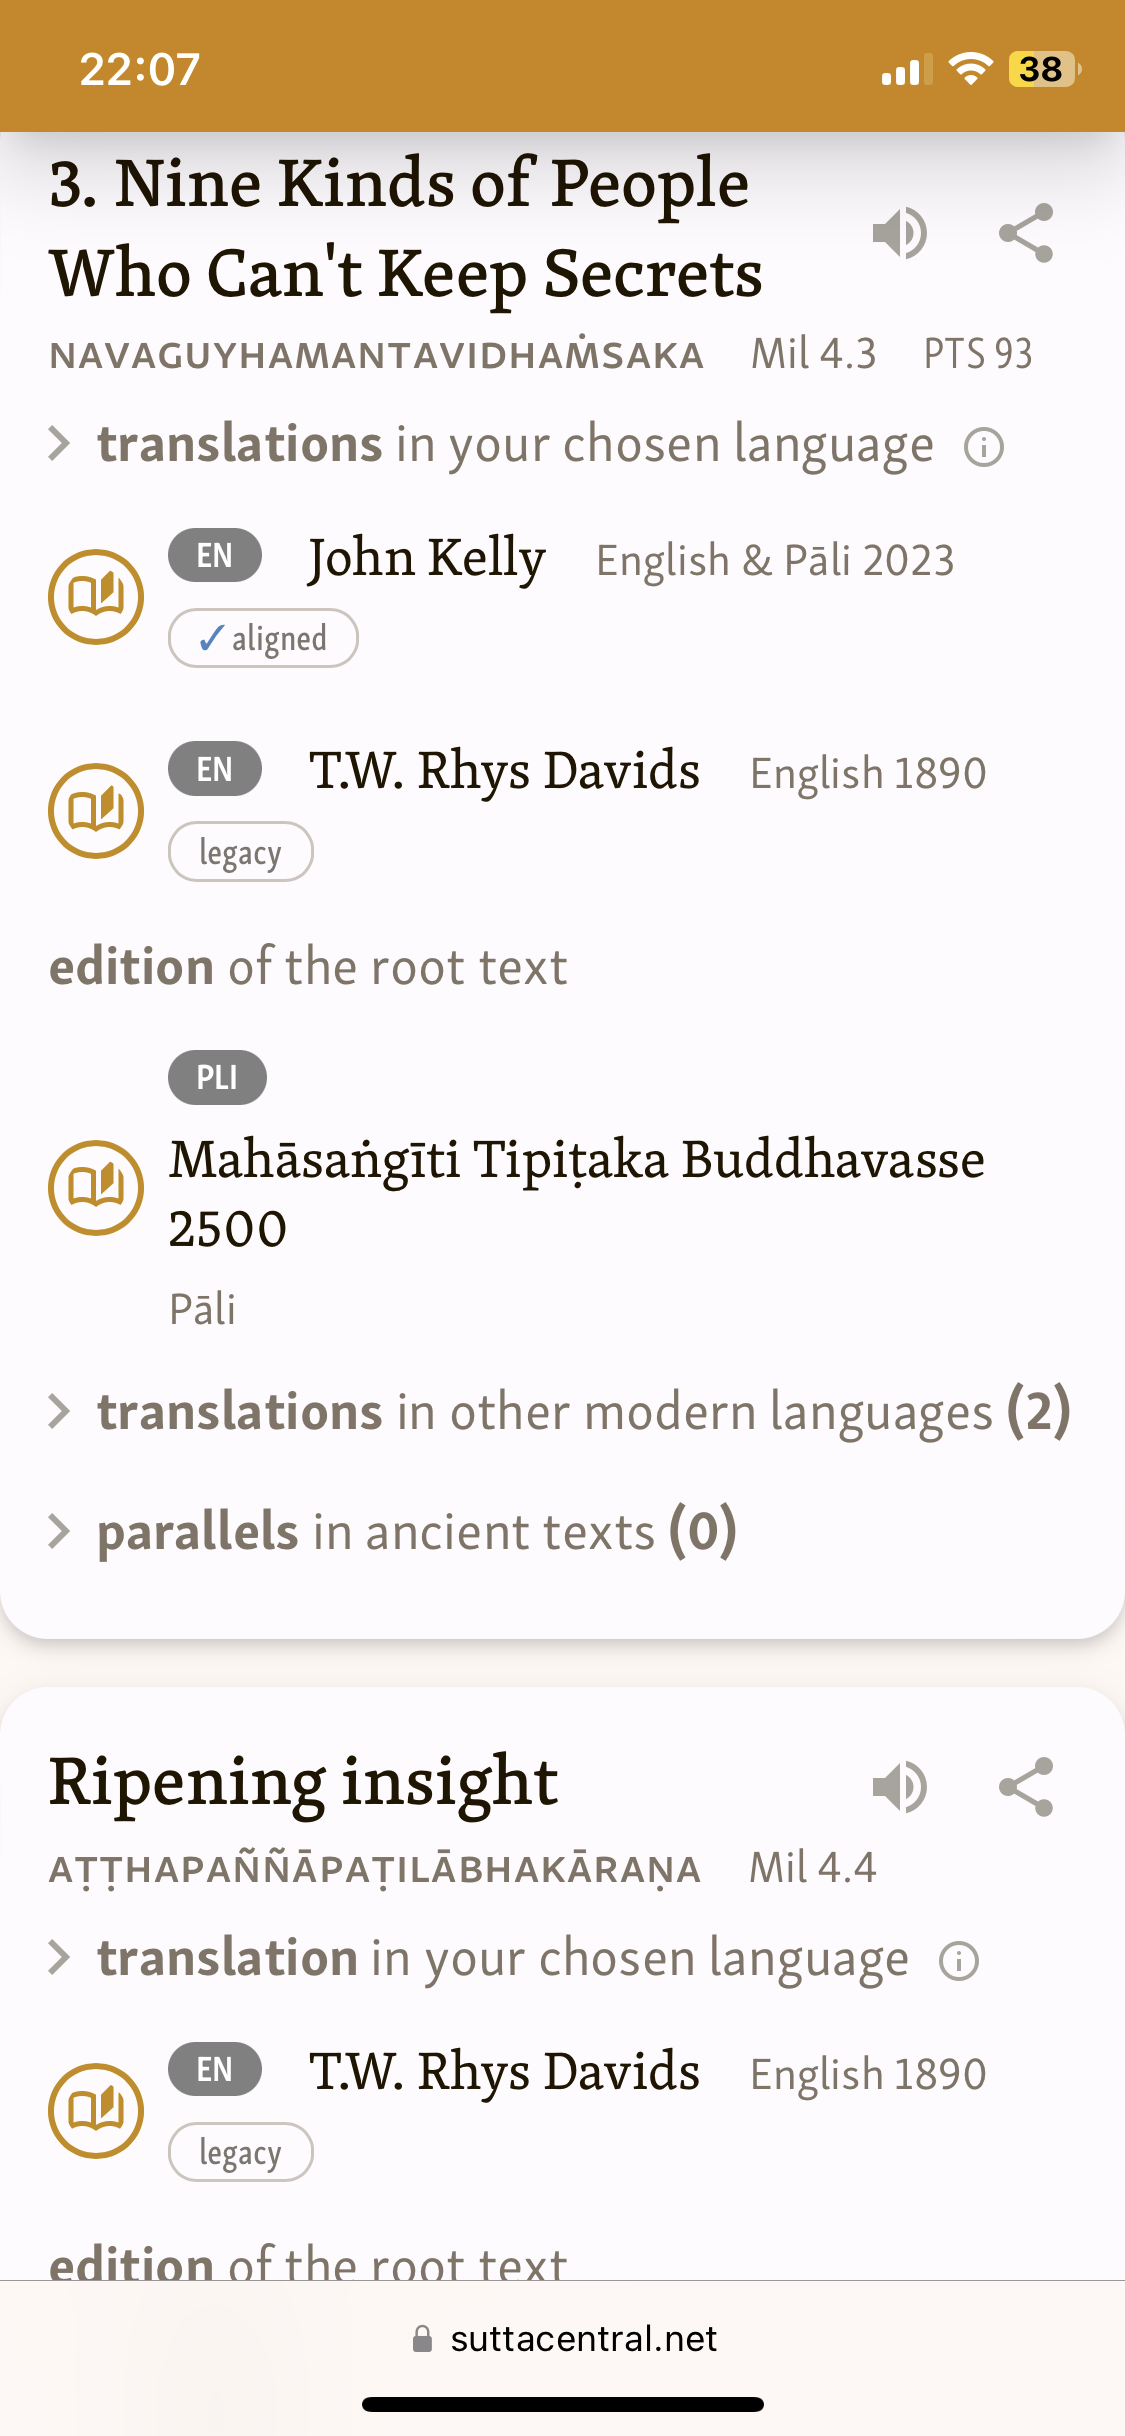Open the top T.W. Rhys Davids book icon

coord(96,811)
